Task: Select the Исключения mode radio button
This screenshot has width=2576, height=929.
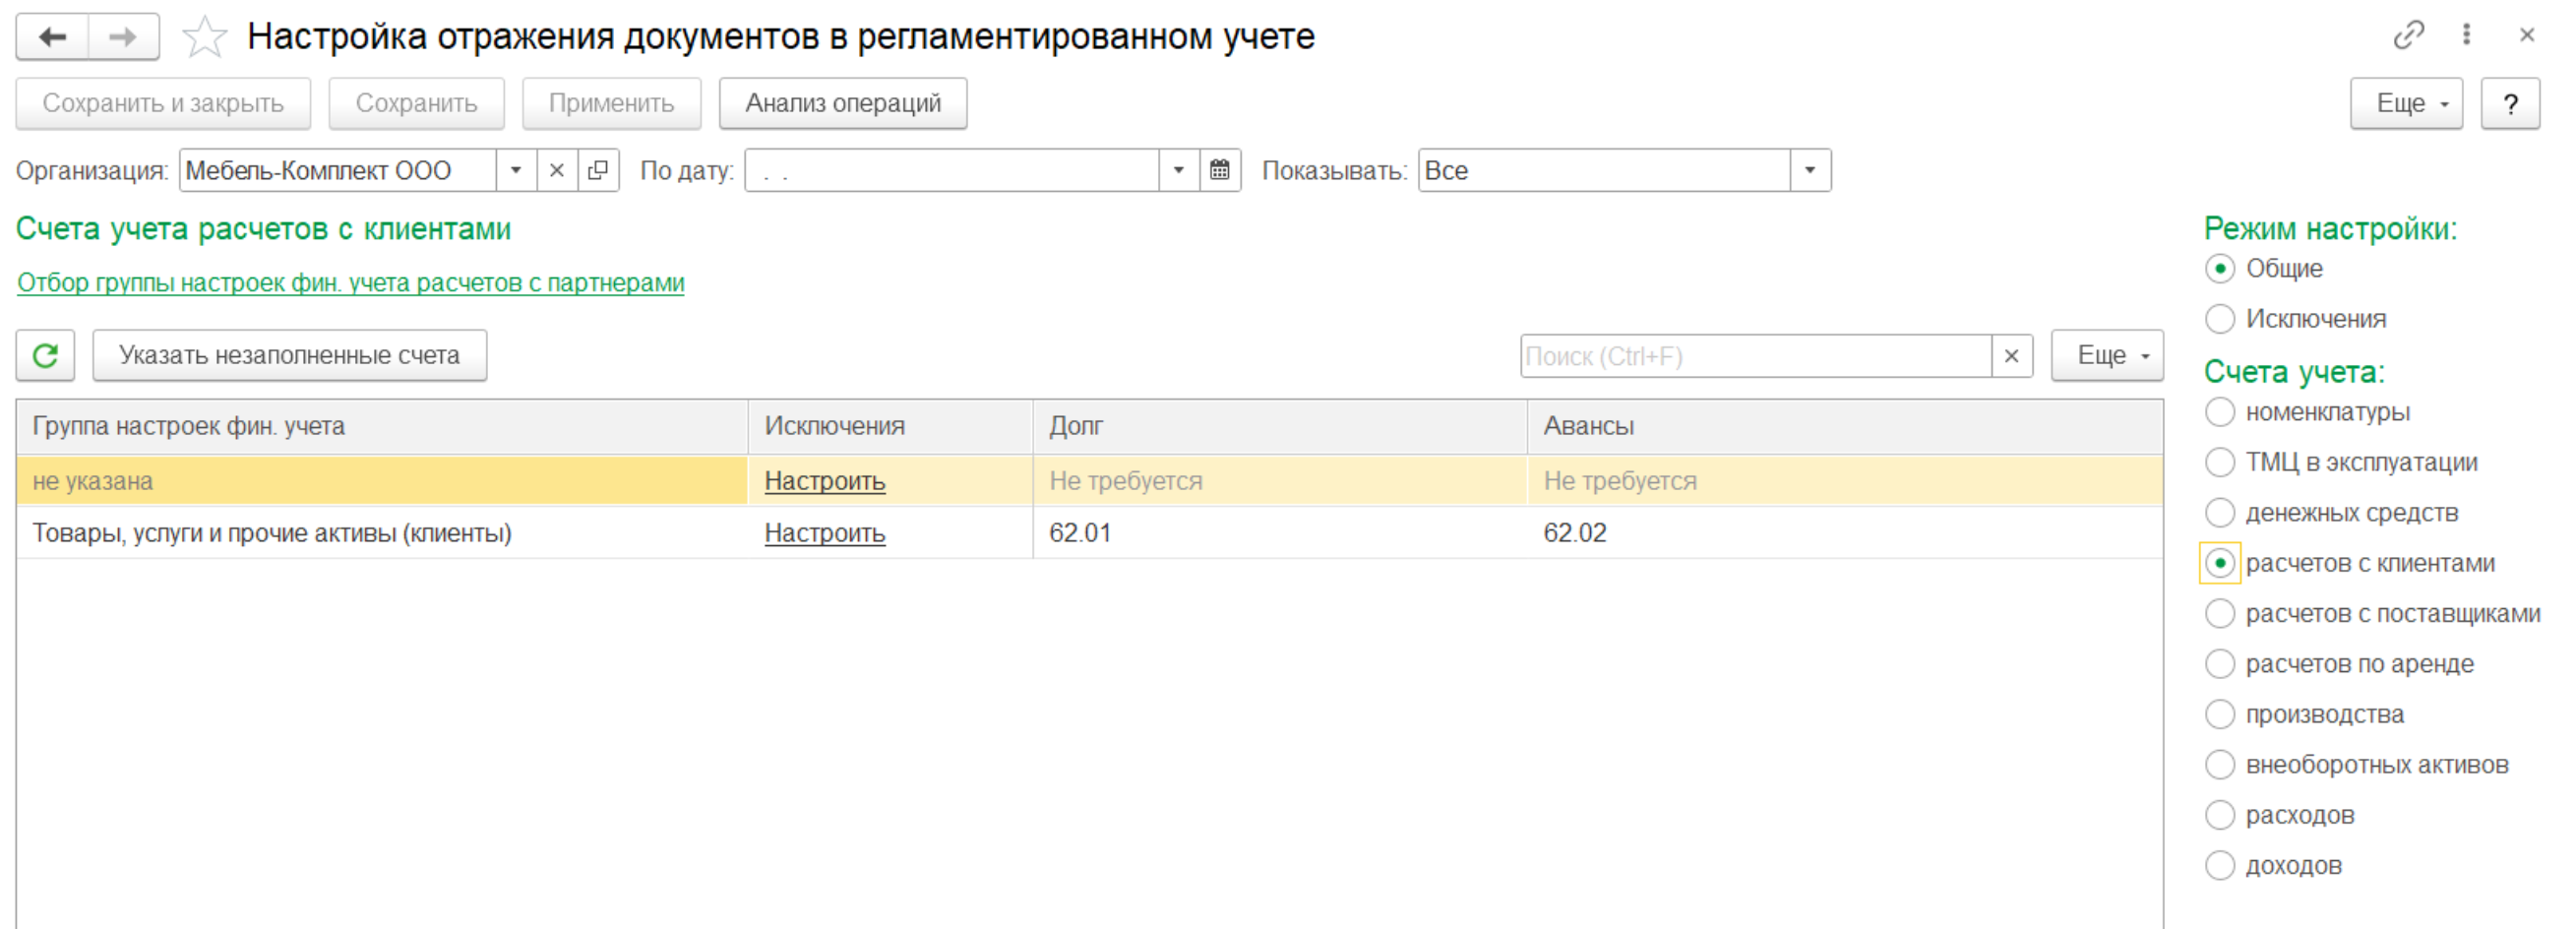Action: tap(2219, 319)
